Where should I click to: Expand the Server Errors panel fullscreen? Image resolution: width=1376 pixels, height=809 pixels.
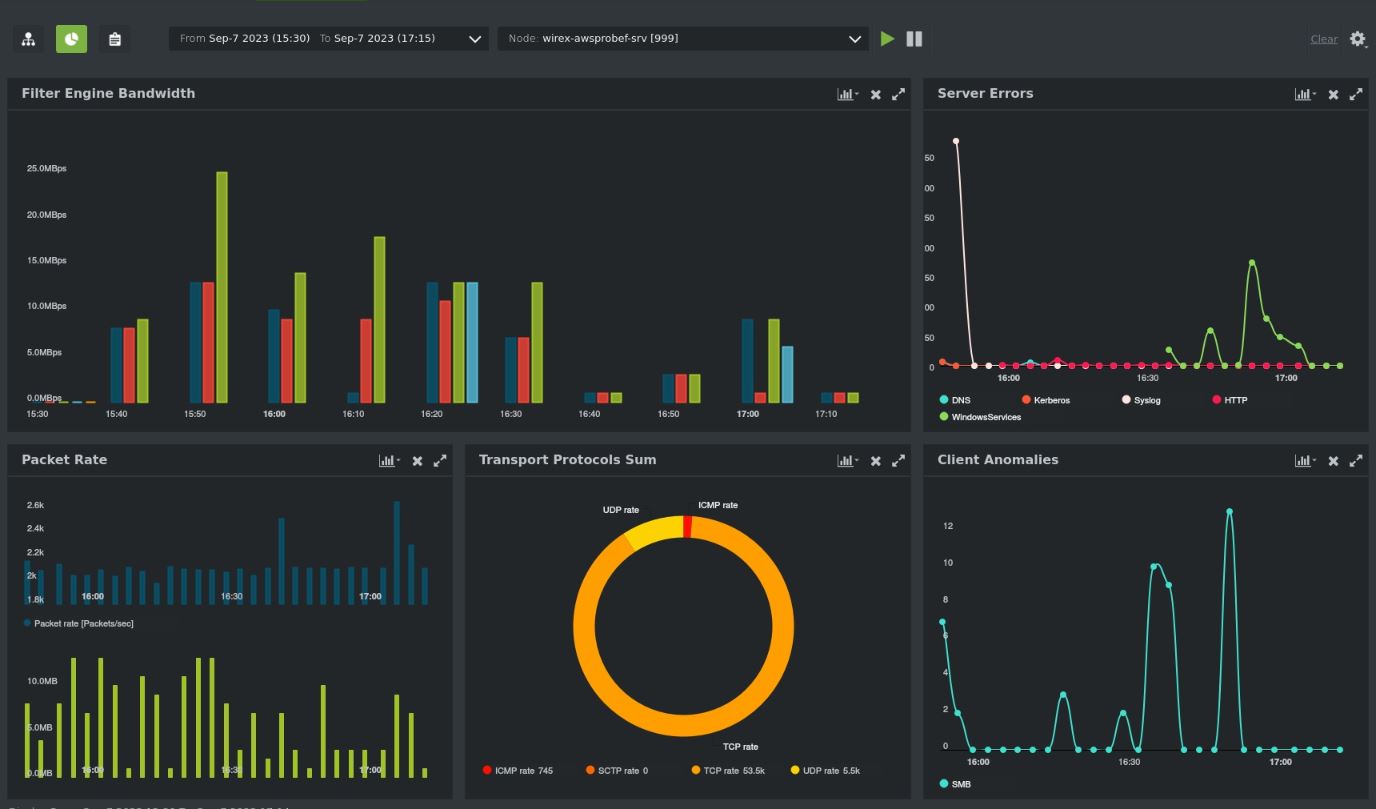(x=1356, y=94)
